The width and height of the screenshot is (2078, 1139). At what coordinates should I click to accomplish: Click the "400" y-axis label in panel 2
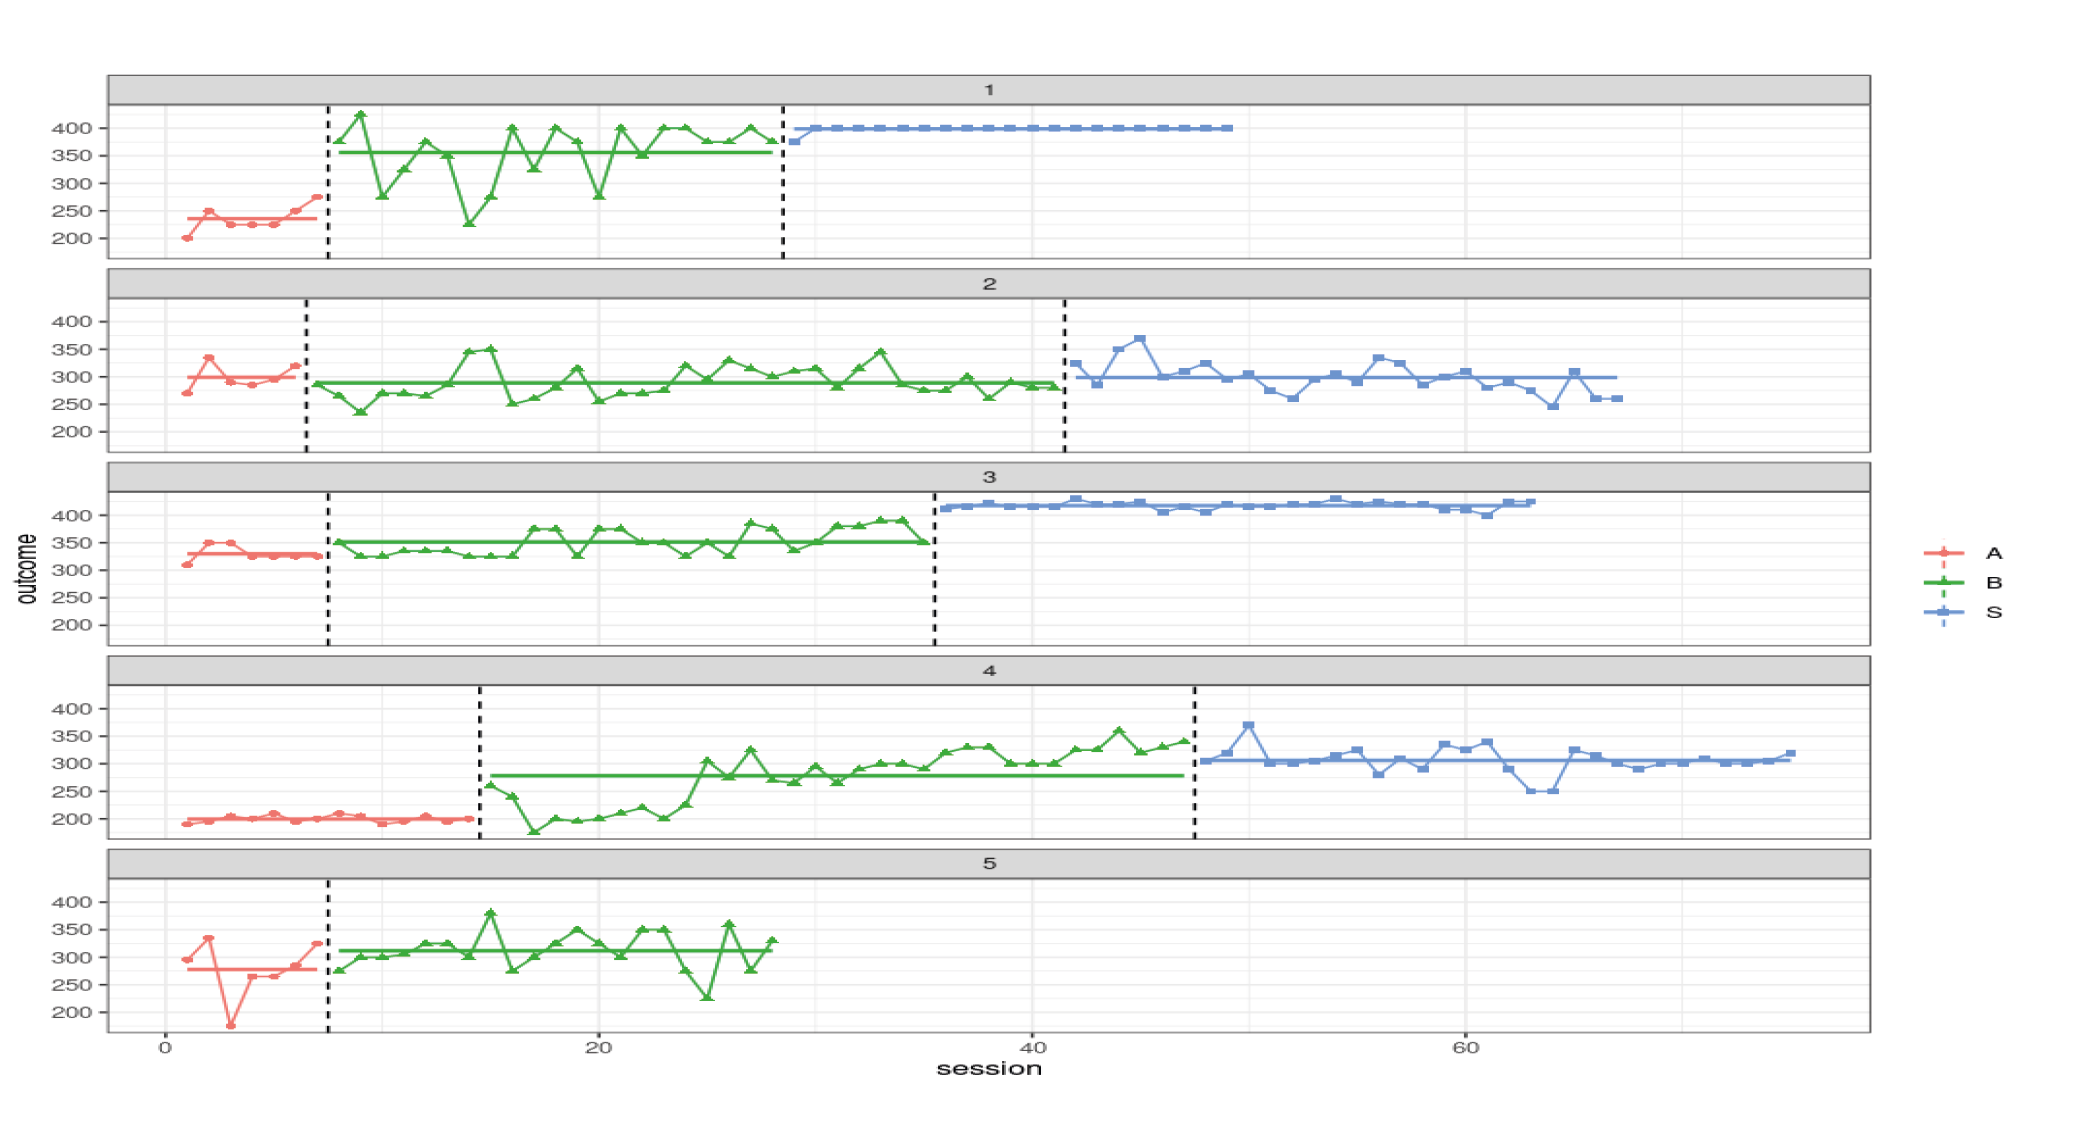tap(72, 321)
